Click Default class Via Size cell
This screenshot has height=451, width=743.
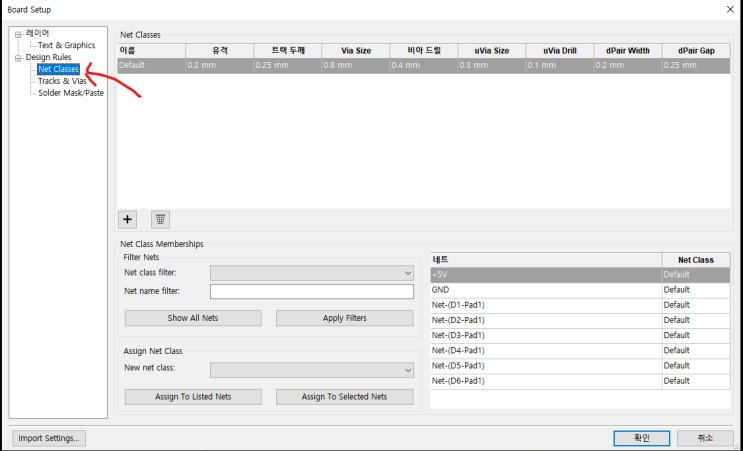click(356, 65)
